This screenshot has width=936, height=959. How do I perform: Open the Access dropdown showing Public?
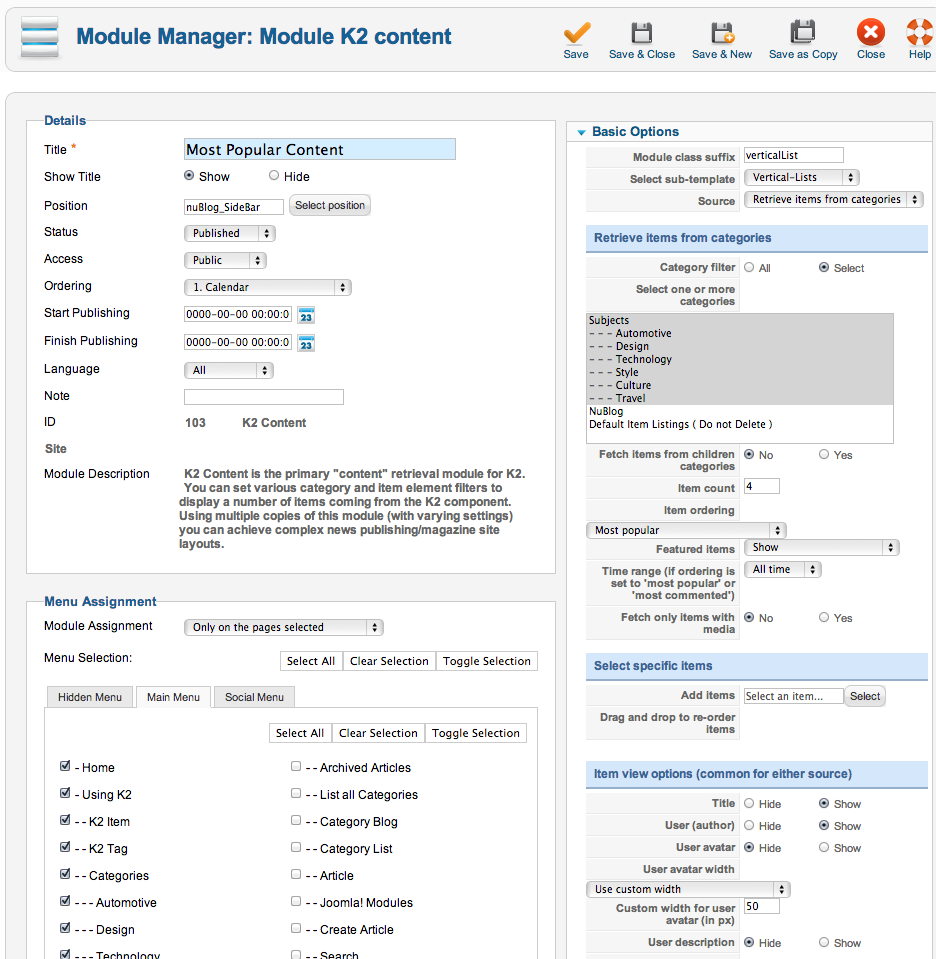tap(225, 260)
